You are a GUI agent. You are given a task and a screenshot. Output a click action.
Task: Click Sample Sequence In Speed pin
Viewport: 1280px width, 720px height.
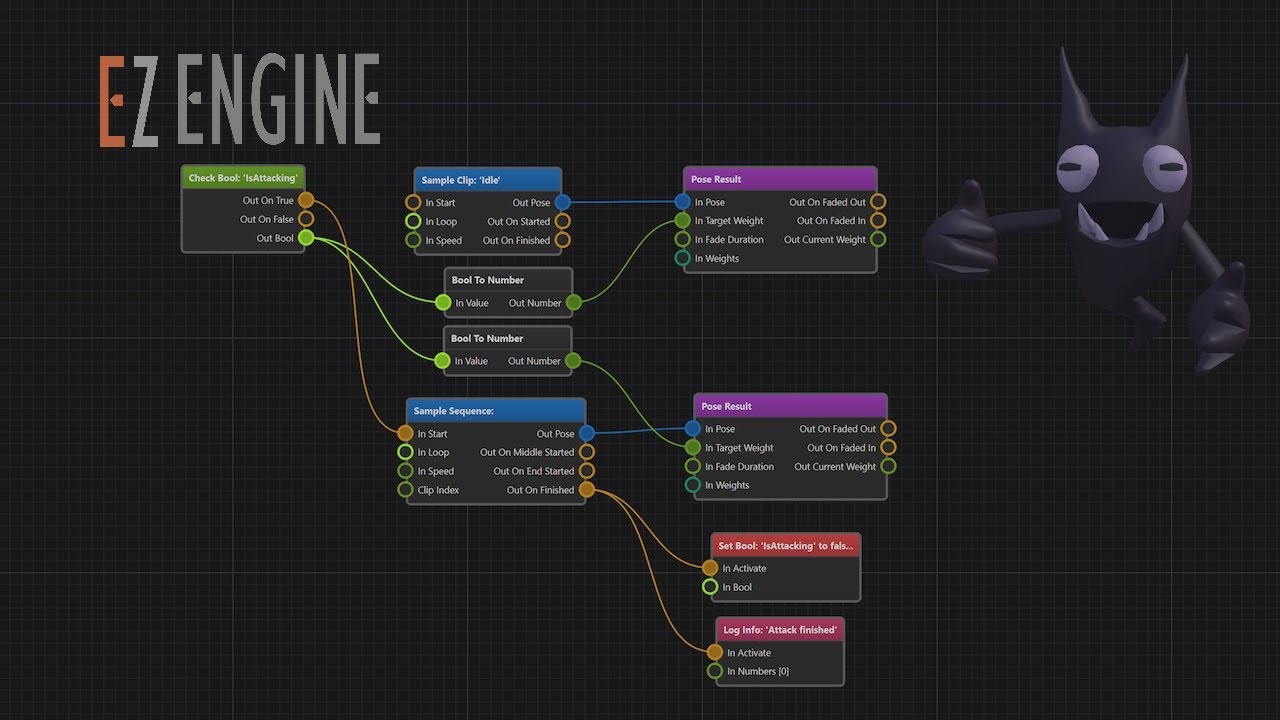coord(405,471)
